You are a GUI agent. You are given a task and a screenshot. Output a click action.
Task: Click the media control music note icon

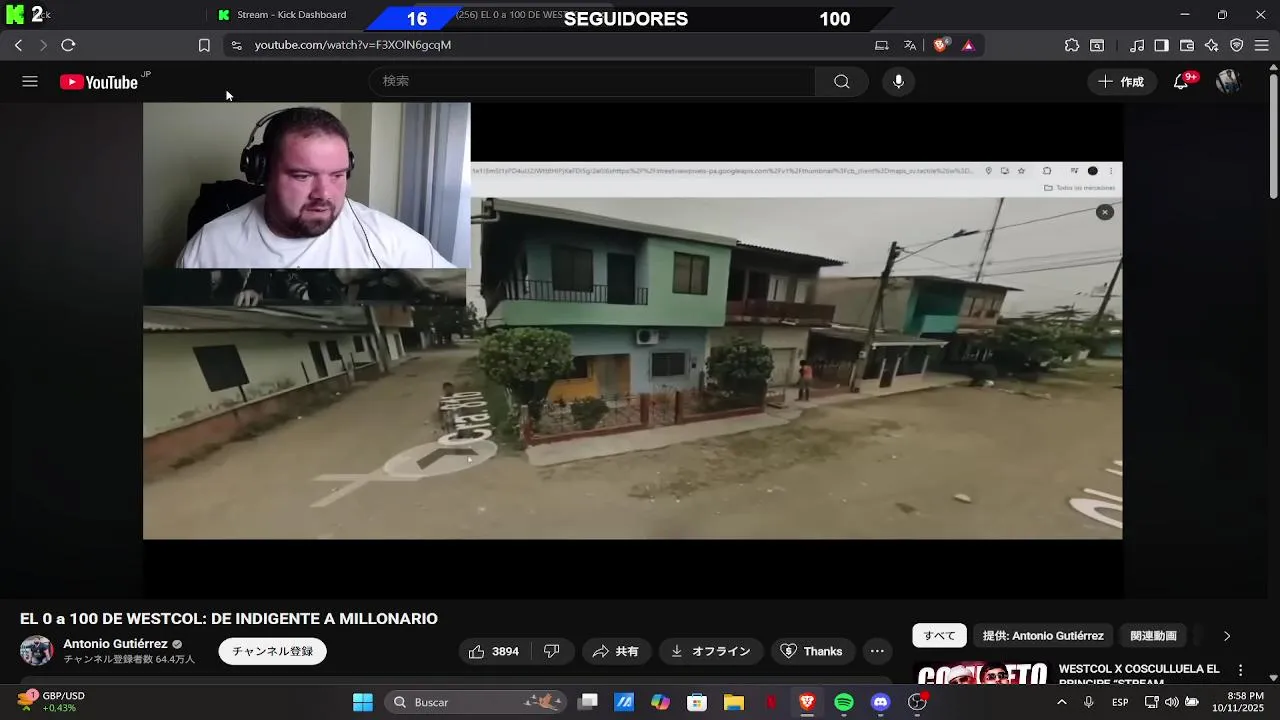pyautogui.click(x=1137, y=45)
